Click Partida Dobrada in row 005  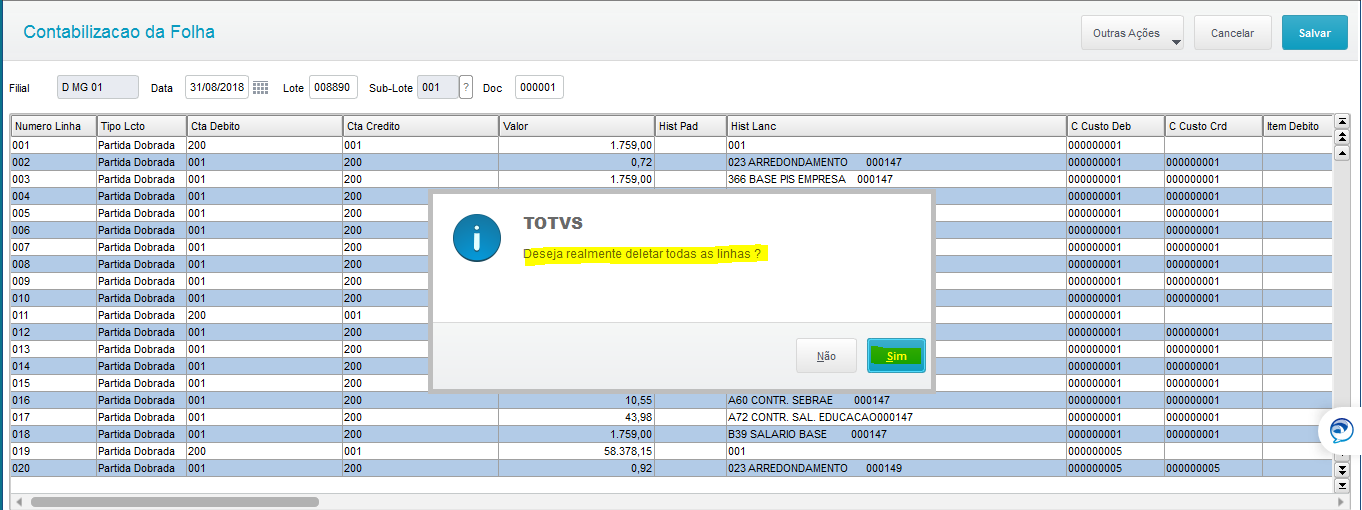[x=141, y=213]
